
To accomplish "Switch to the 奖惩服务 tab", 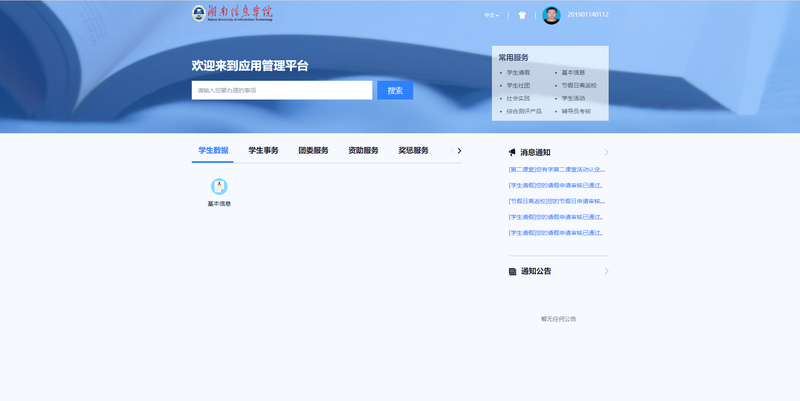I will (413, 151).
